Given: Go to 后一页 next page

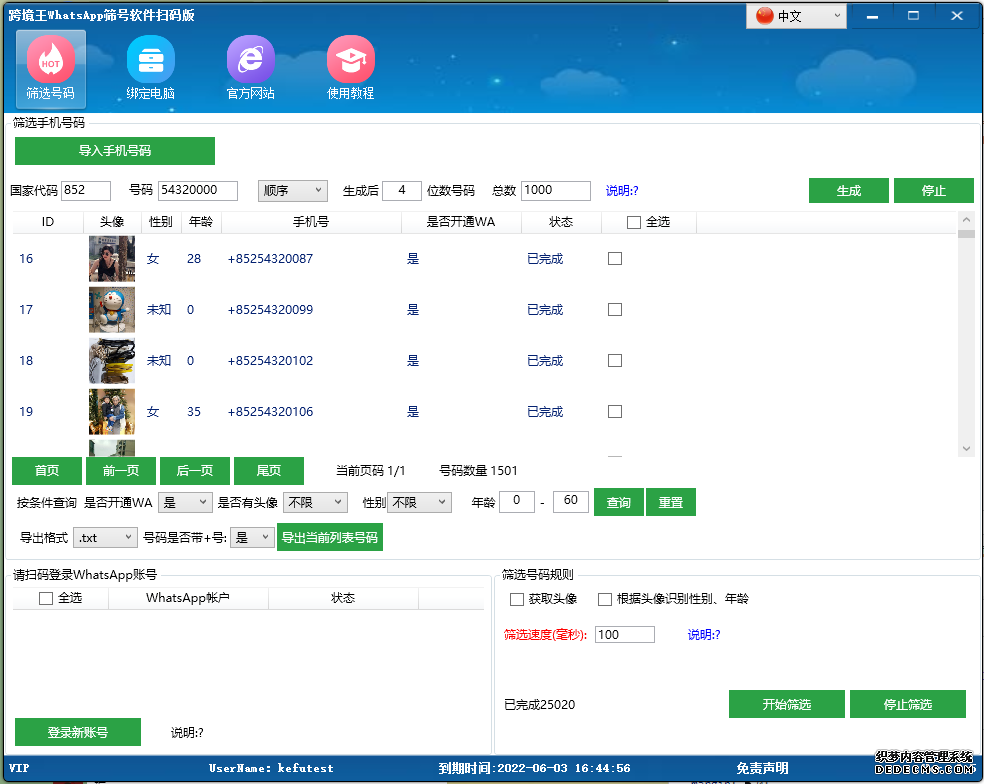Looking at the screenshot, I should coord(195,471).
